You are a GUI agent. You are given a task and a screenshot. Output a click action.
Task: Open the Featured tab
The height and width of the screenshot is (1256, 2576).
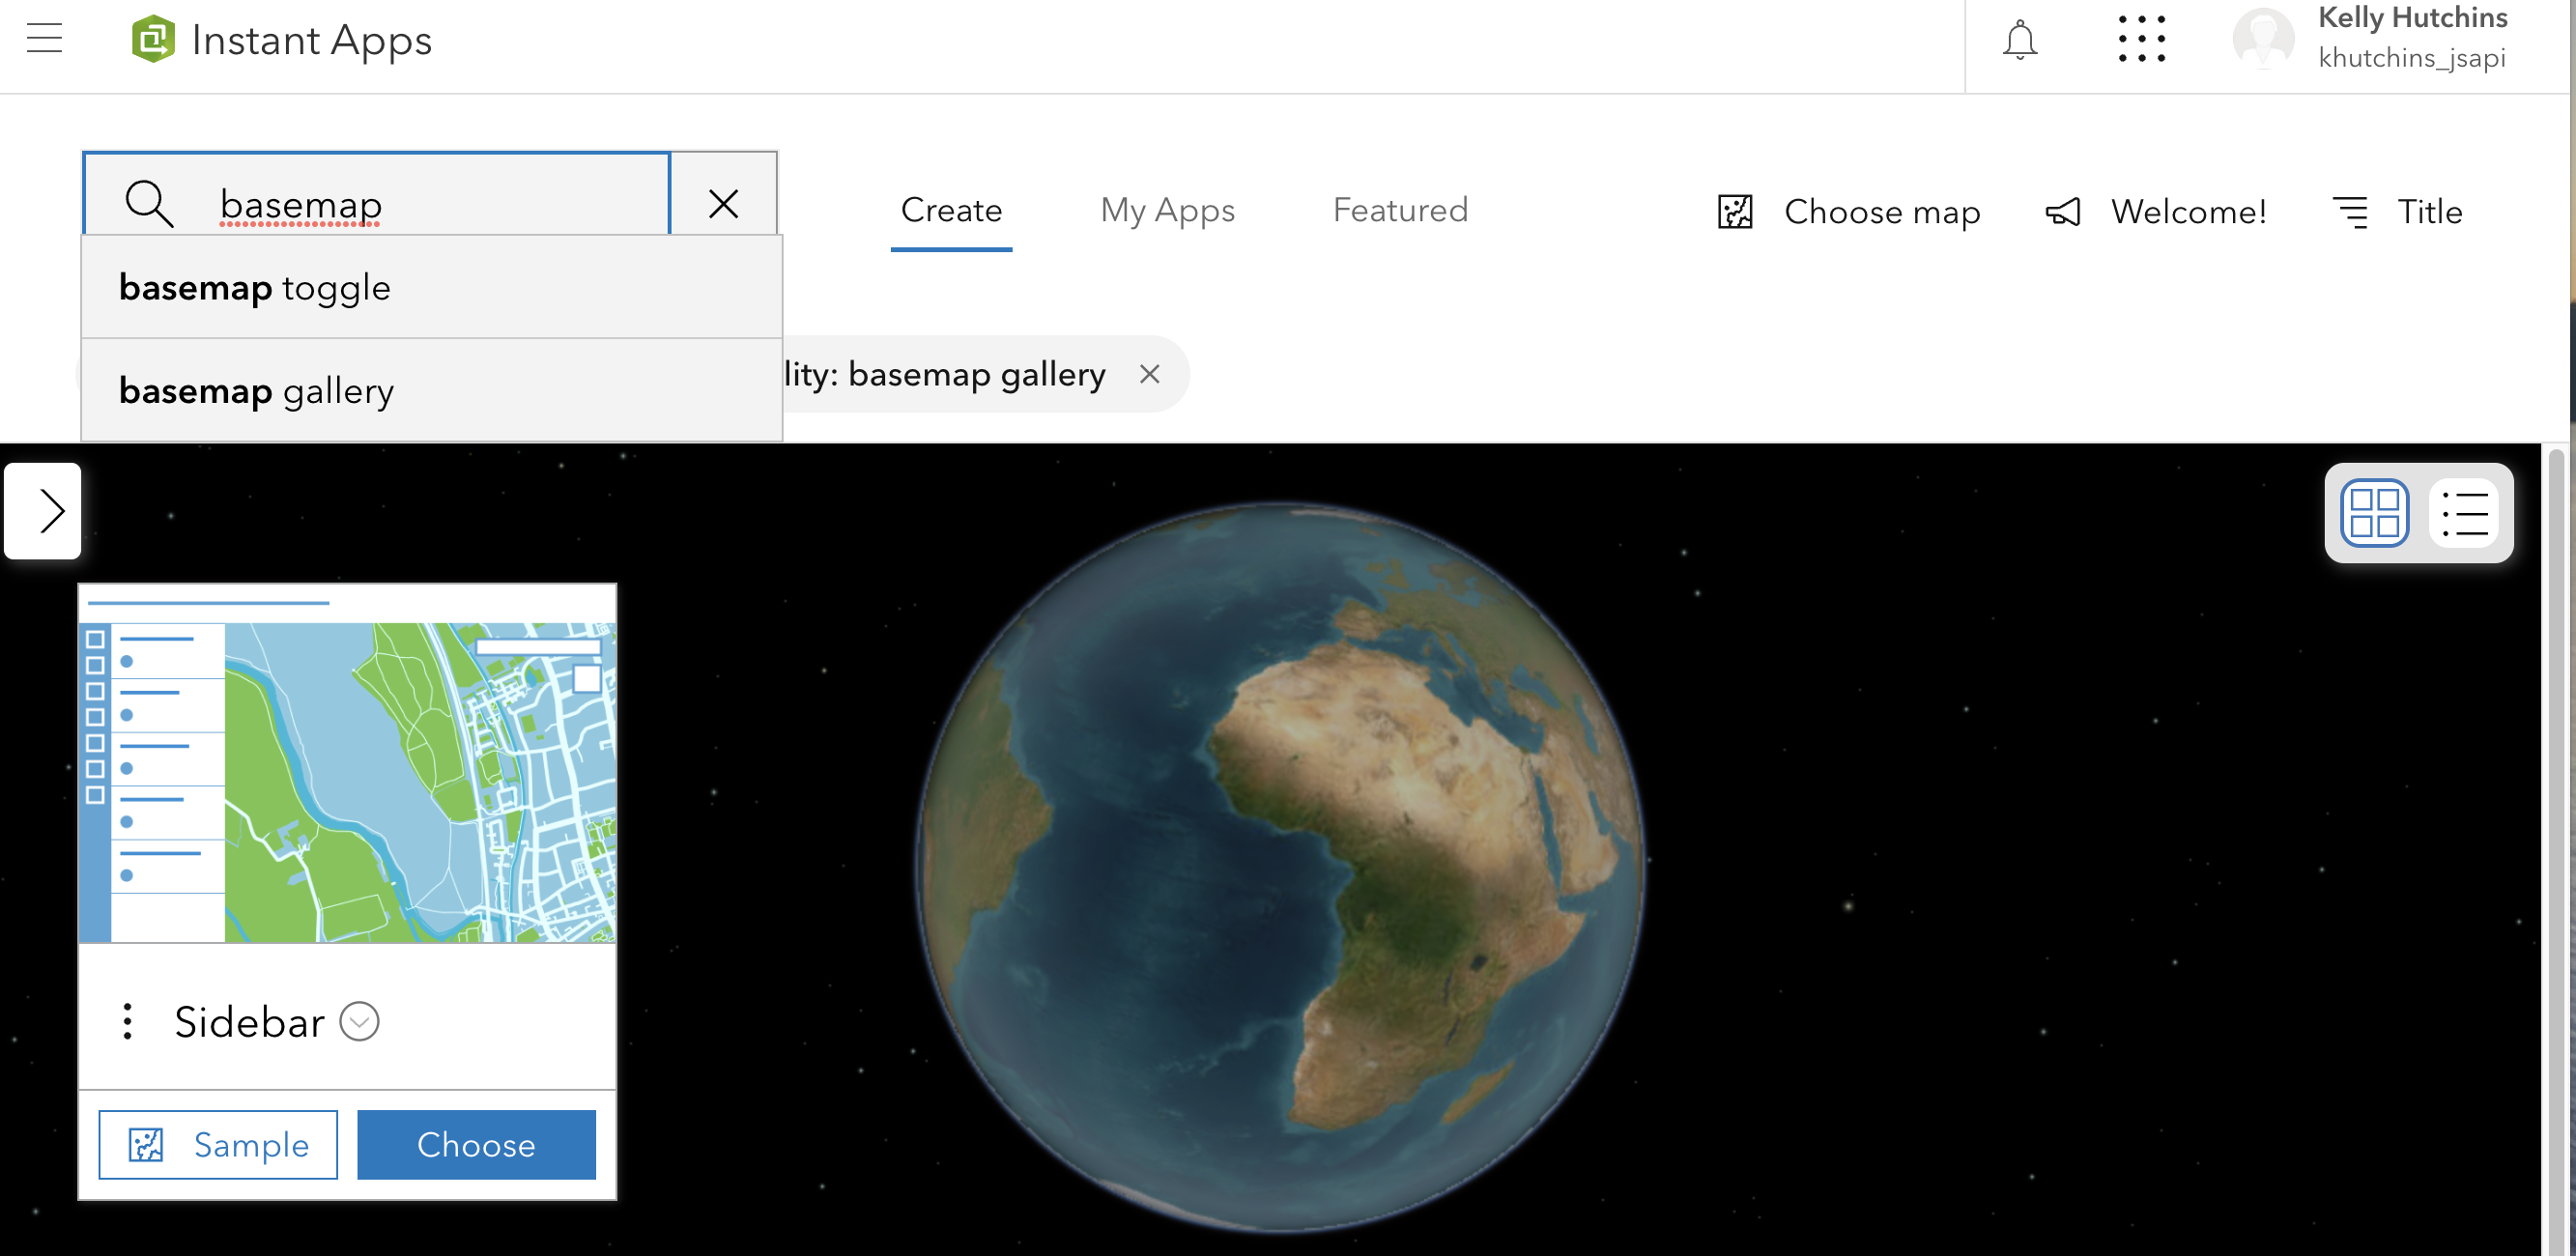pos(1400,210)
